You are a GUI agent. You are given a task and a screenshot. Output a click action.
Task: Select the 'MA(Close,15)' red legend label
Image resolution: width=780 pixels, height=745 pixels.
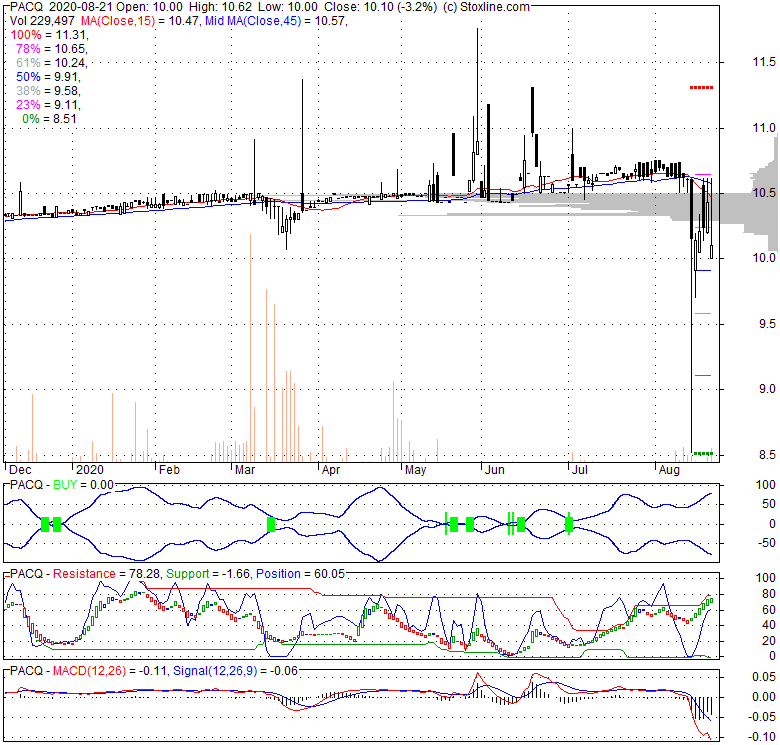[118, 21]
